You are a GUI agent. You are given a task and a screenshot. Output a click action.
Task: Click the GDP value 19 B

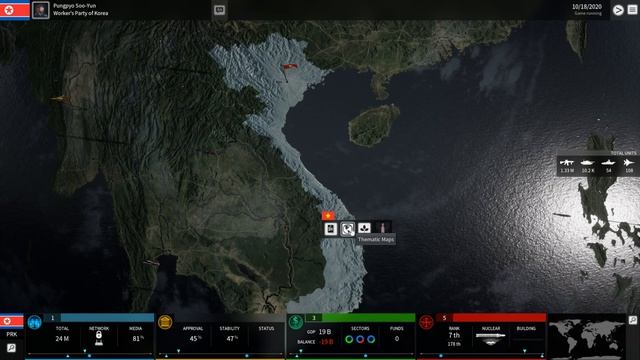pos(325,332)
